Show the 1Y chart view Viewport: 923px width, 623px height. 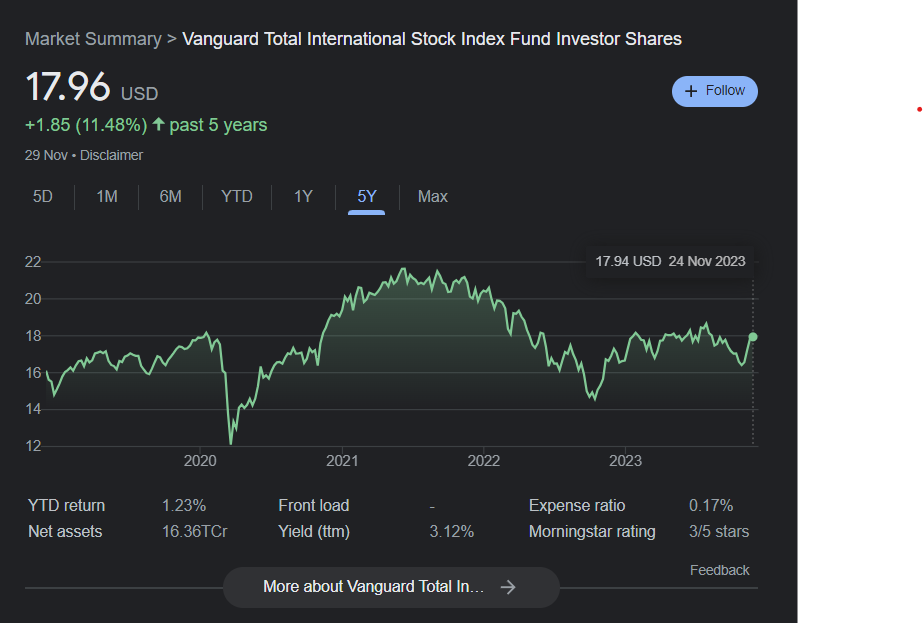pos(303,196)
